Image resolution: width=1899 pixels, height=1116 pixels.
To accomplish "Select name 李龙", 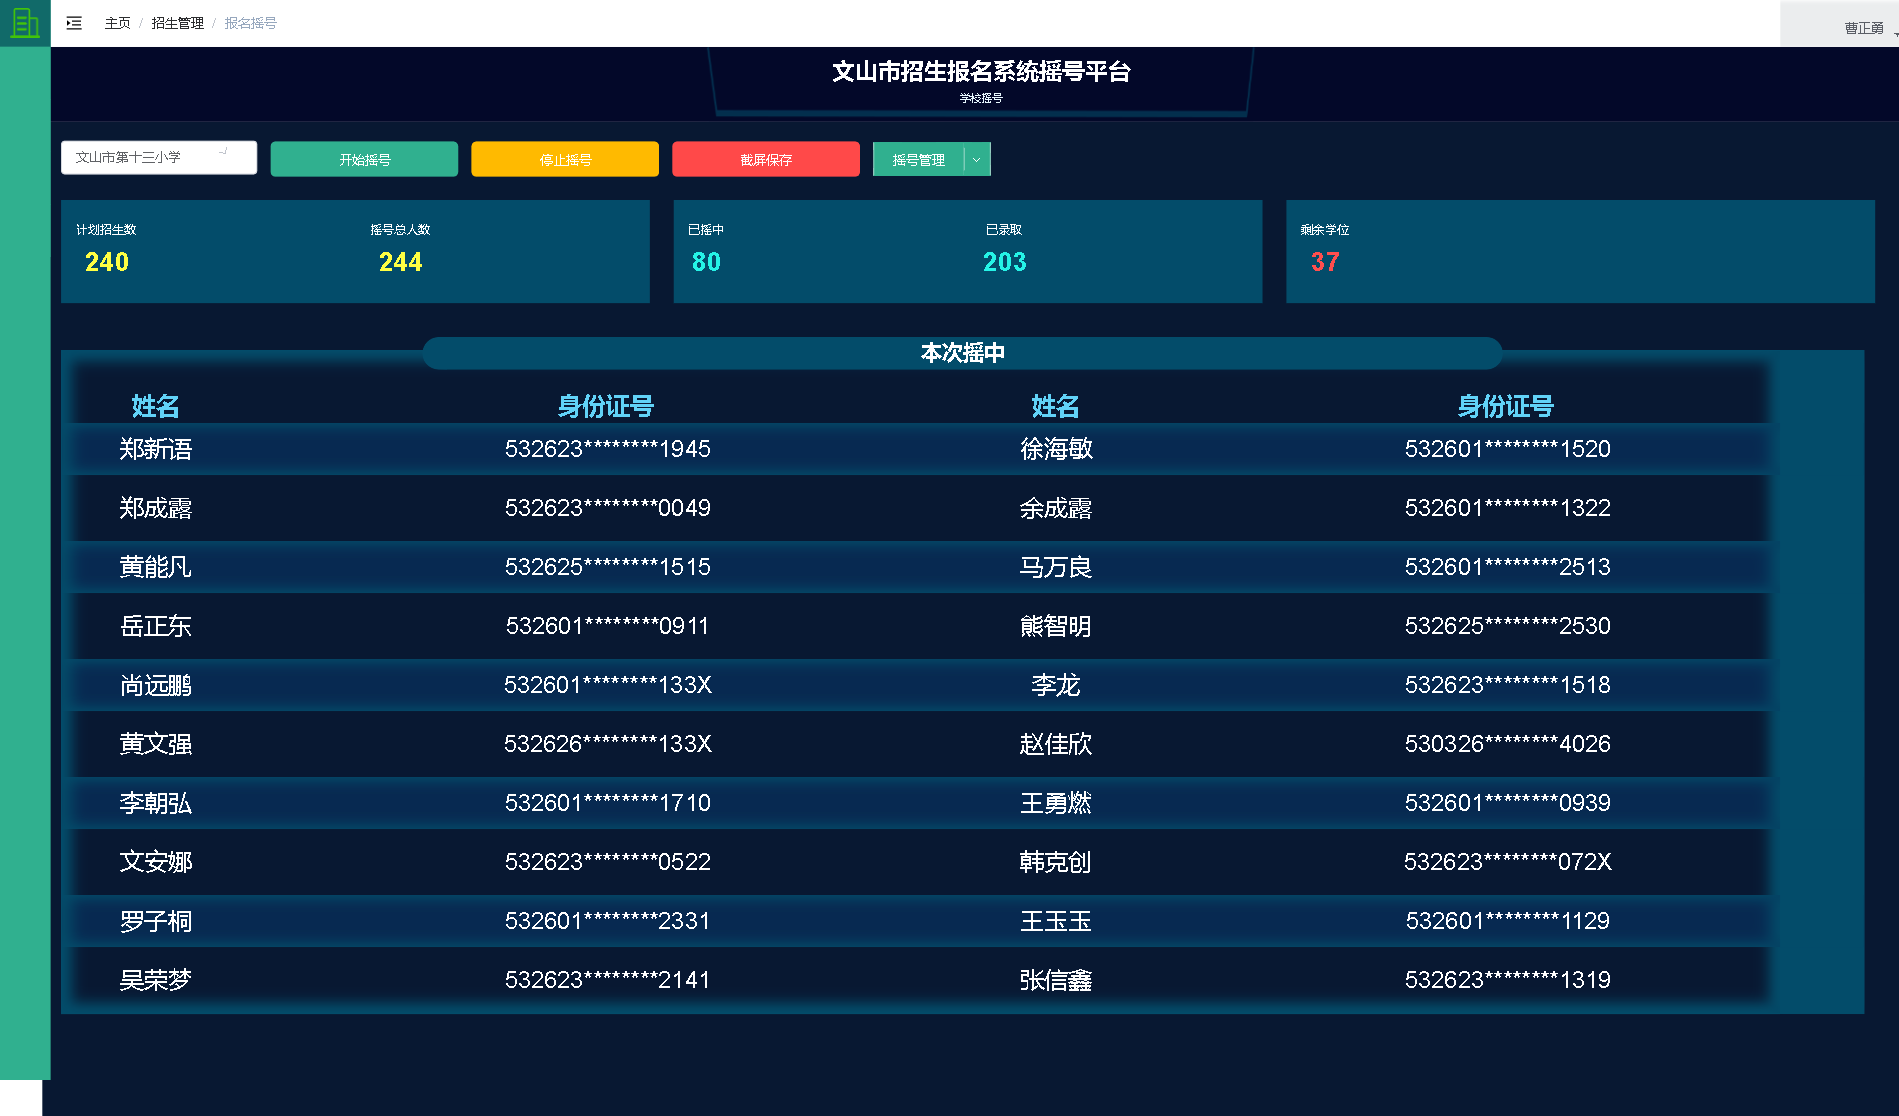I will click(x=1056, y=685).
